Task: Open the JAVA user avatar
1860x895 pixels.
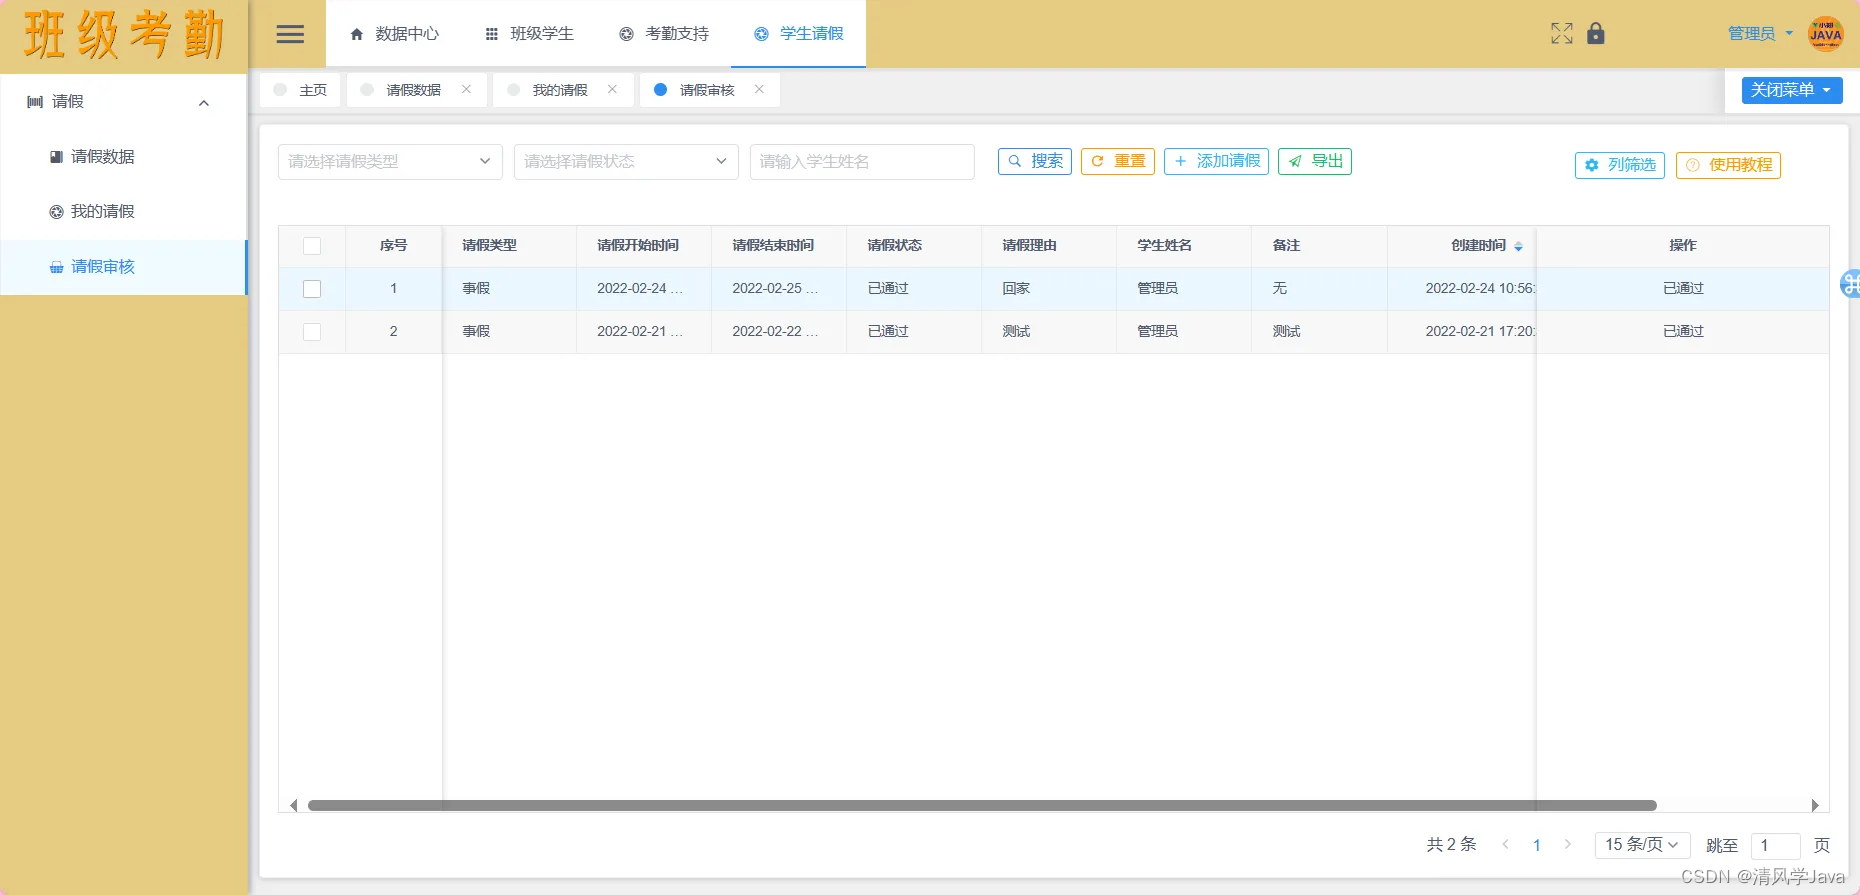Action: 1825,34
